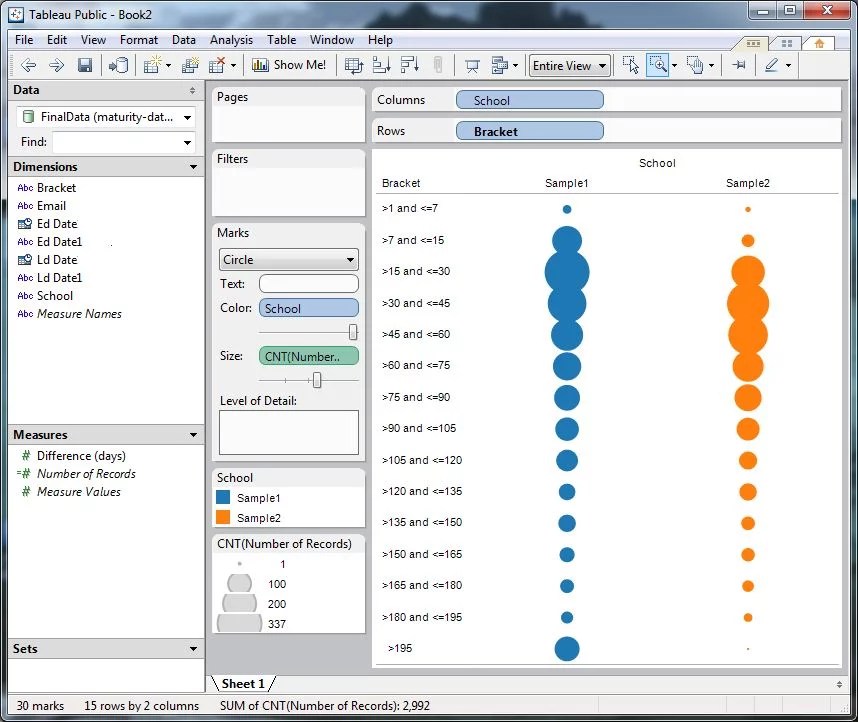Click the forward (redo) arrow in toolbar
Screen dimensions: 858x722
pyautogui.click(x=56, y=66)
